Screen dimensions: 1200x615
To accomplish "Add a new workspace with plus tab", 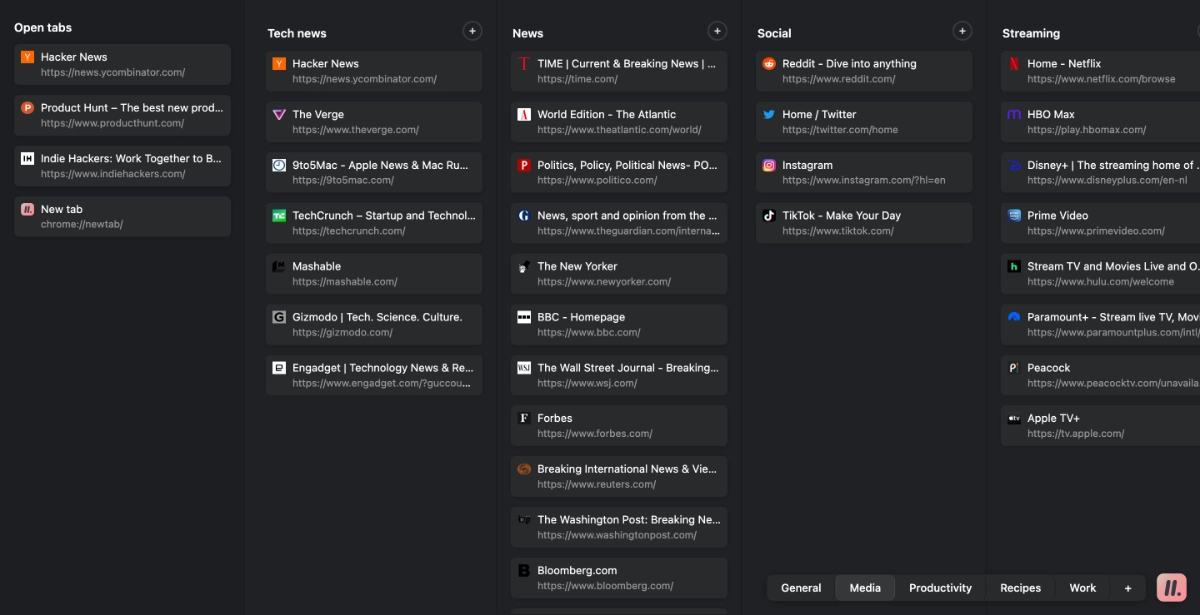I will (x=1128, y=588).
